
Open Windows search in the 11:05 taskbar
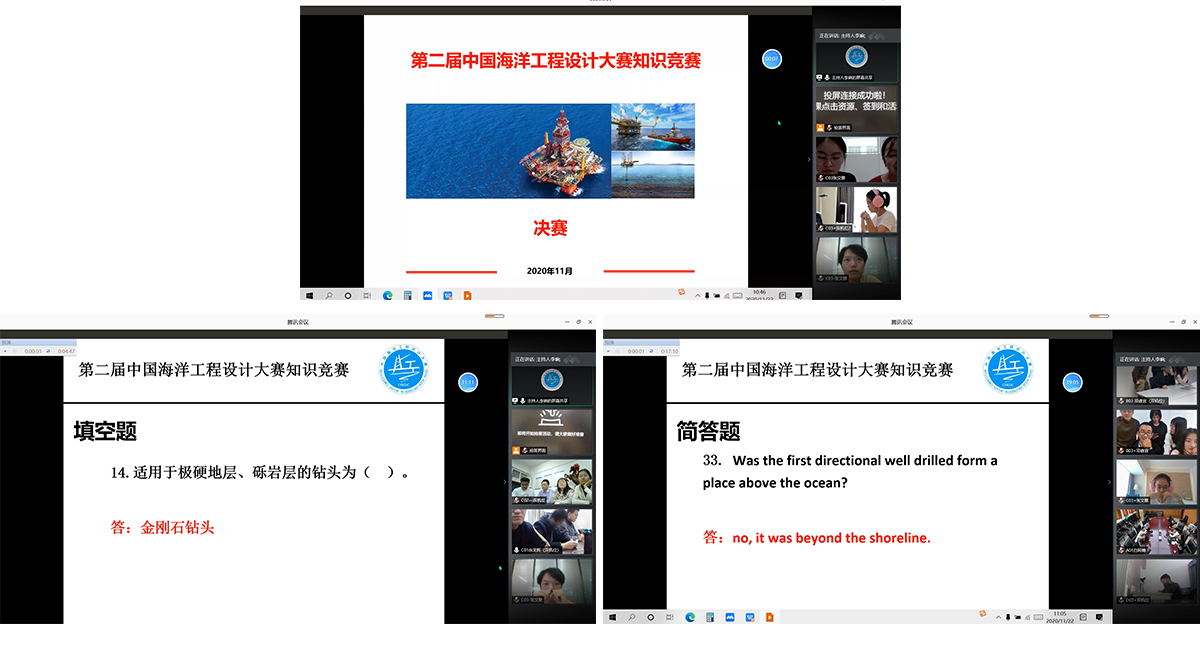(632, 617)
